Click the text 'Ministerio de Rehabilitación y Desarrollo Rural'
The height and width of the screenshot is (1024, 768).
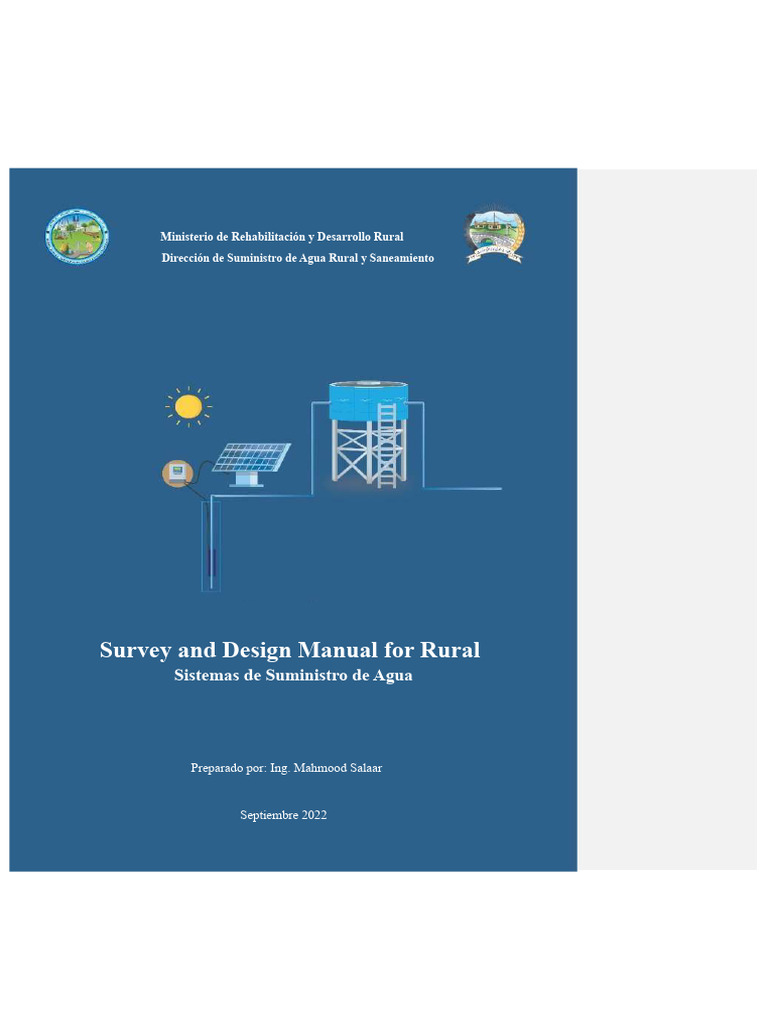click(x=281, y=236)
